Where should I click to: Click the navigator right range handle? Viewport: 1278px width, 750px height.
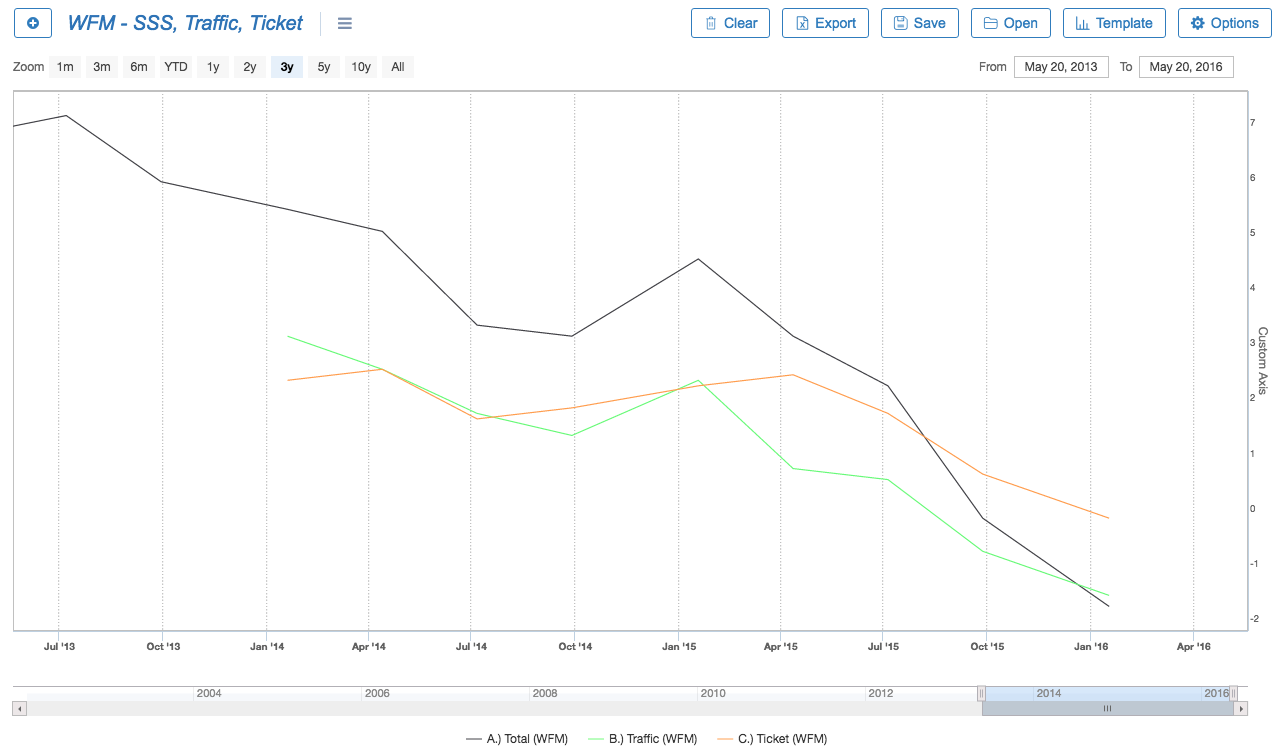(1233, 693)
